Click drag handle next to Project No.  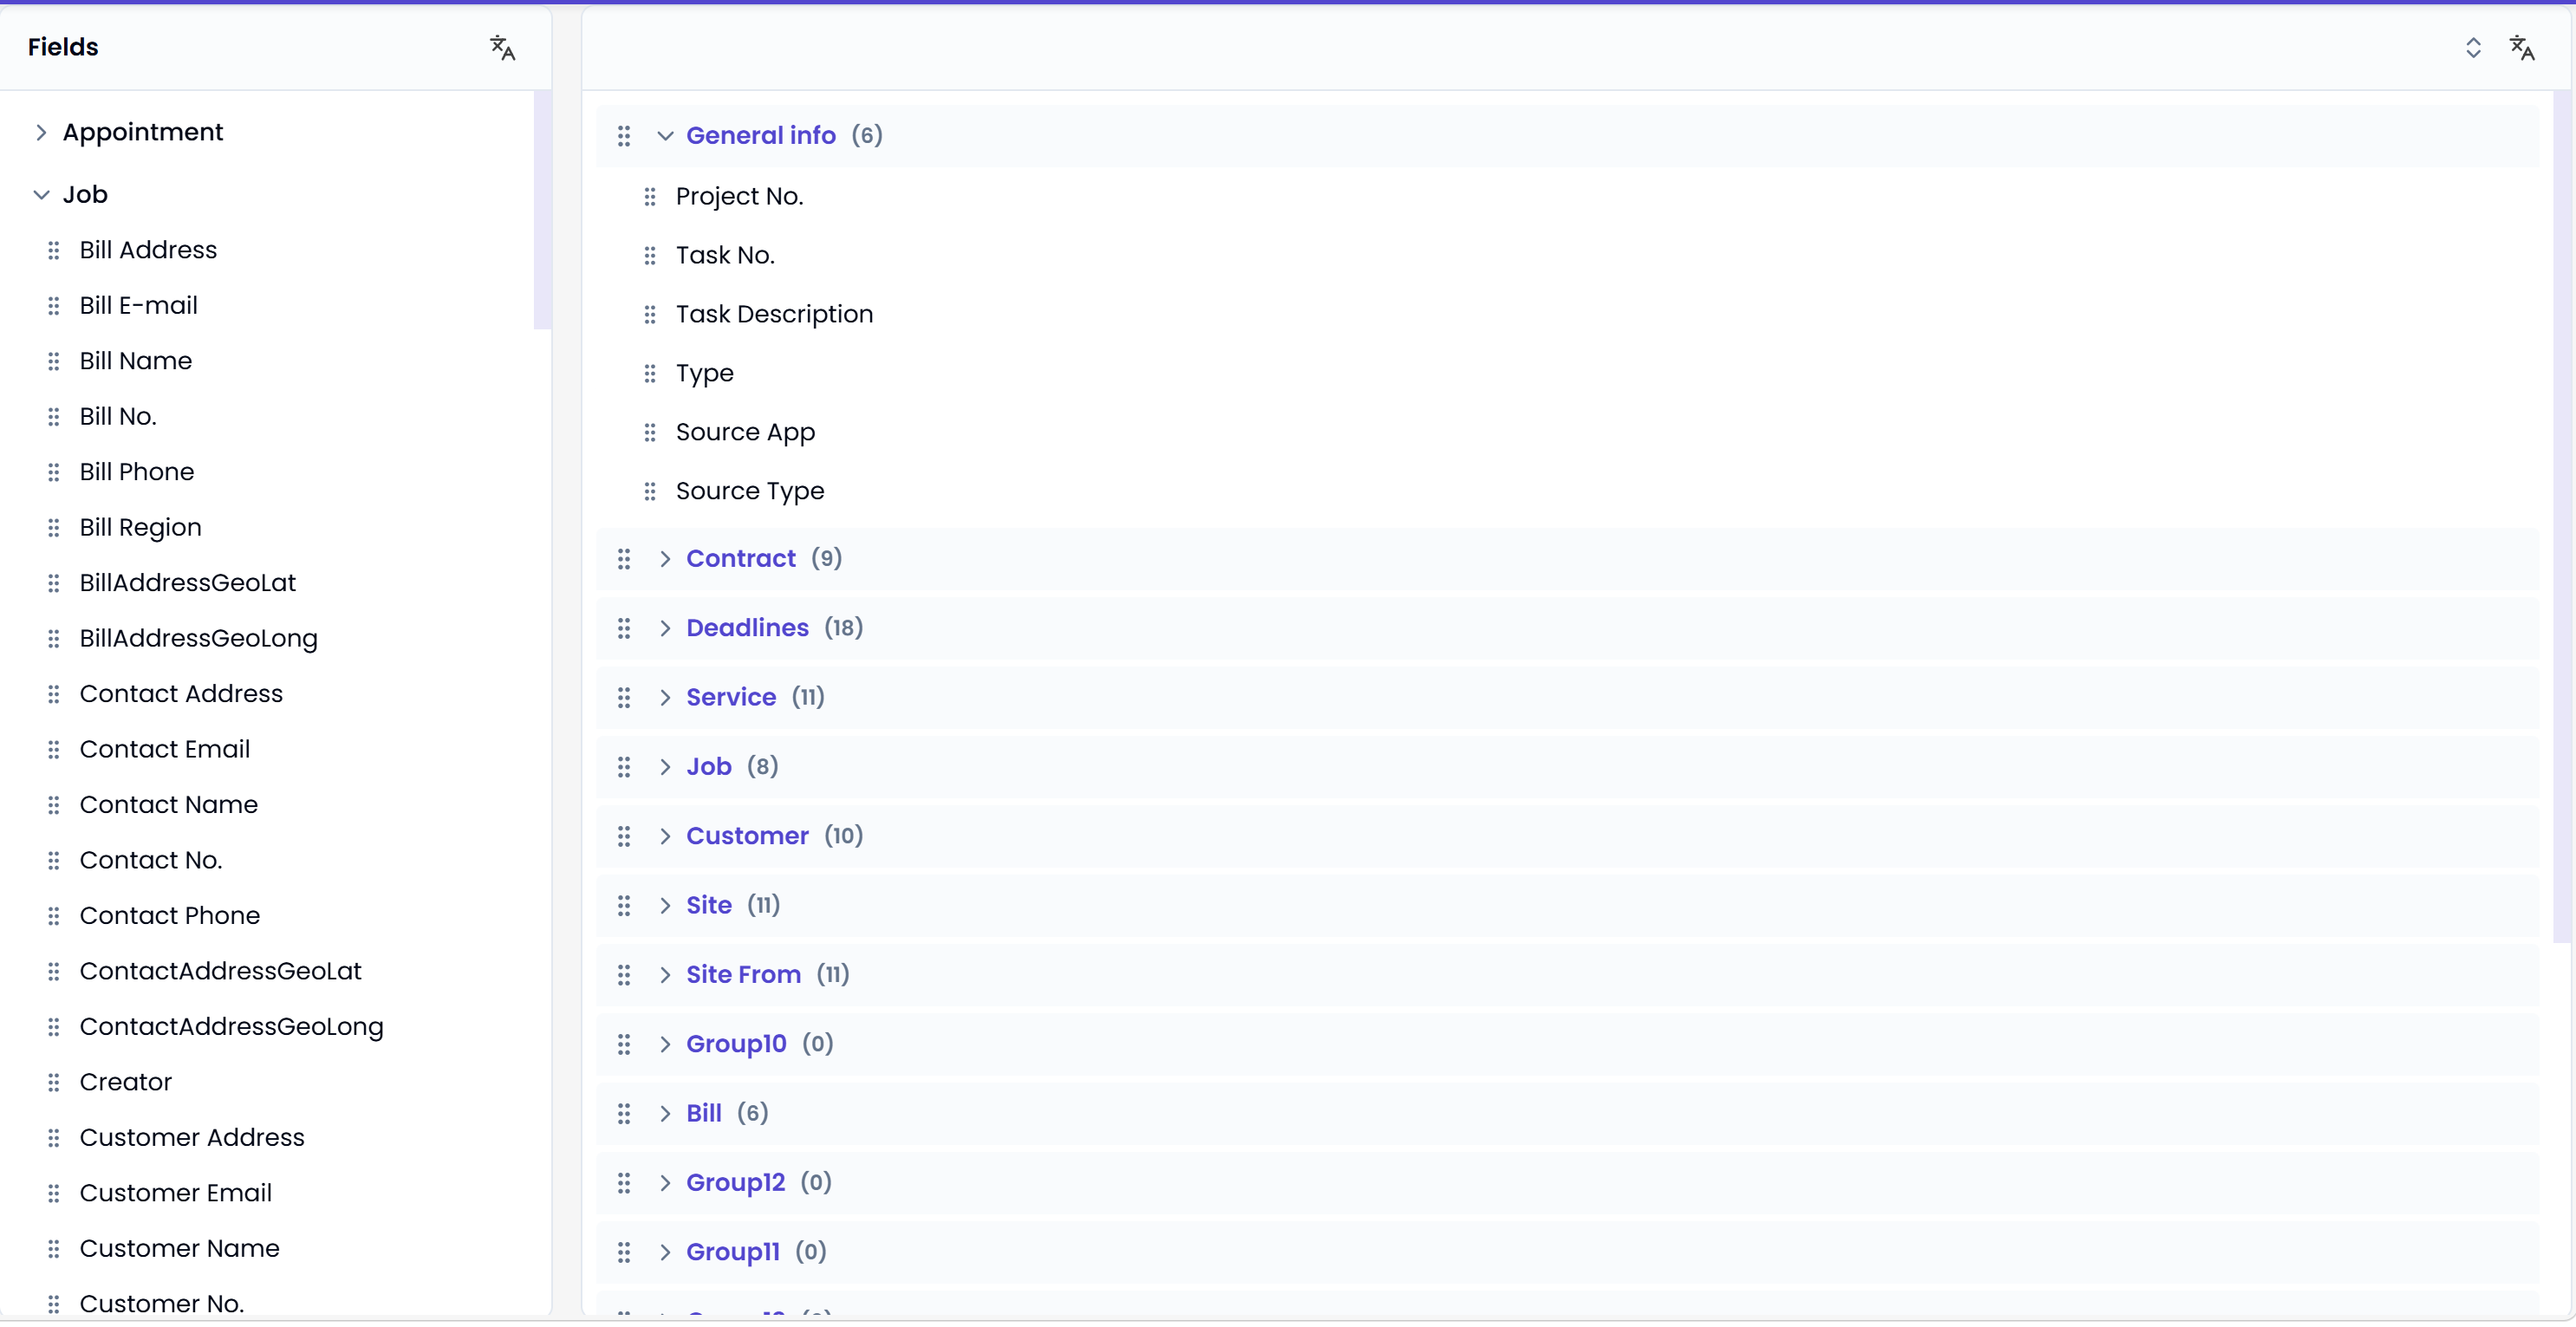(x=650, y=197)
